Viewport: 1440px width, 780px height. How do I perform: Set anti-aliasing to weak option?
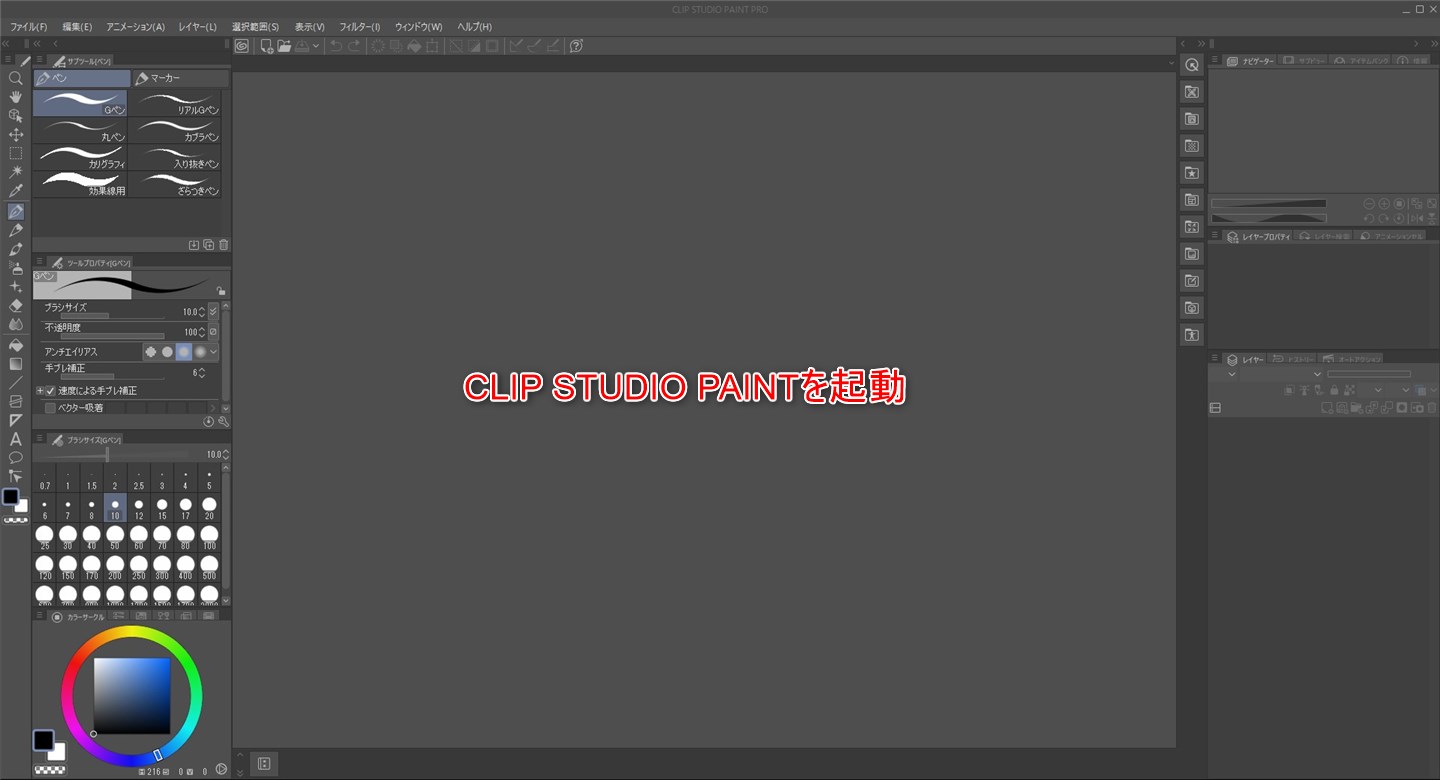click(167, 352)
